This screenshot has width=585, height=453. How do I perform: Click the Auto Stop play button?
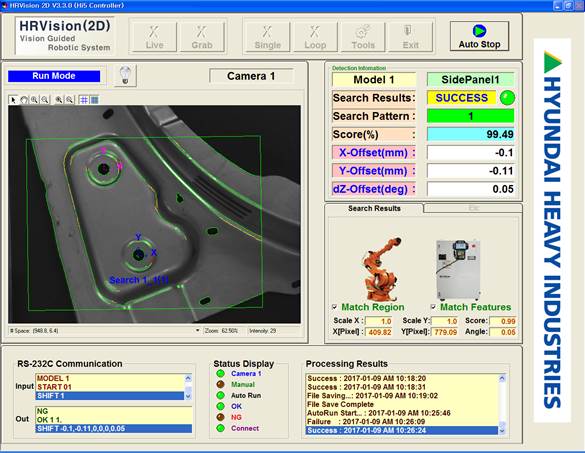(479, 36)
